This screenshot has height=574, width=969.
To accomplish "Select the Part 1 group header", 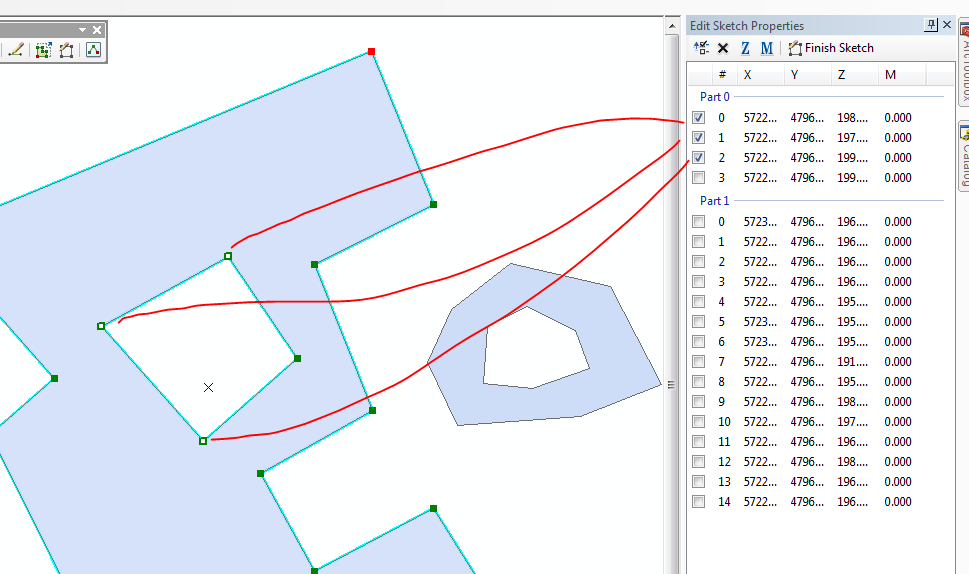I will [714, 200].
